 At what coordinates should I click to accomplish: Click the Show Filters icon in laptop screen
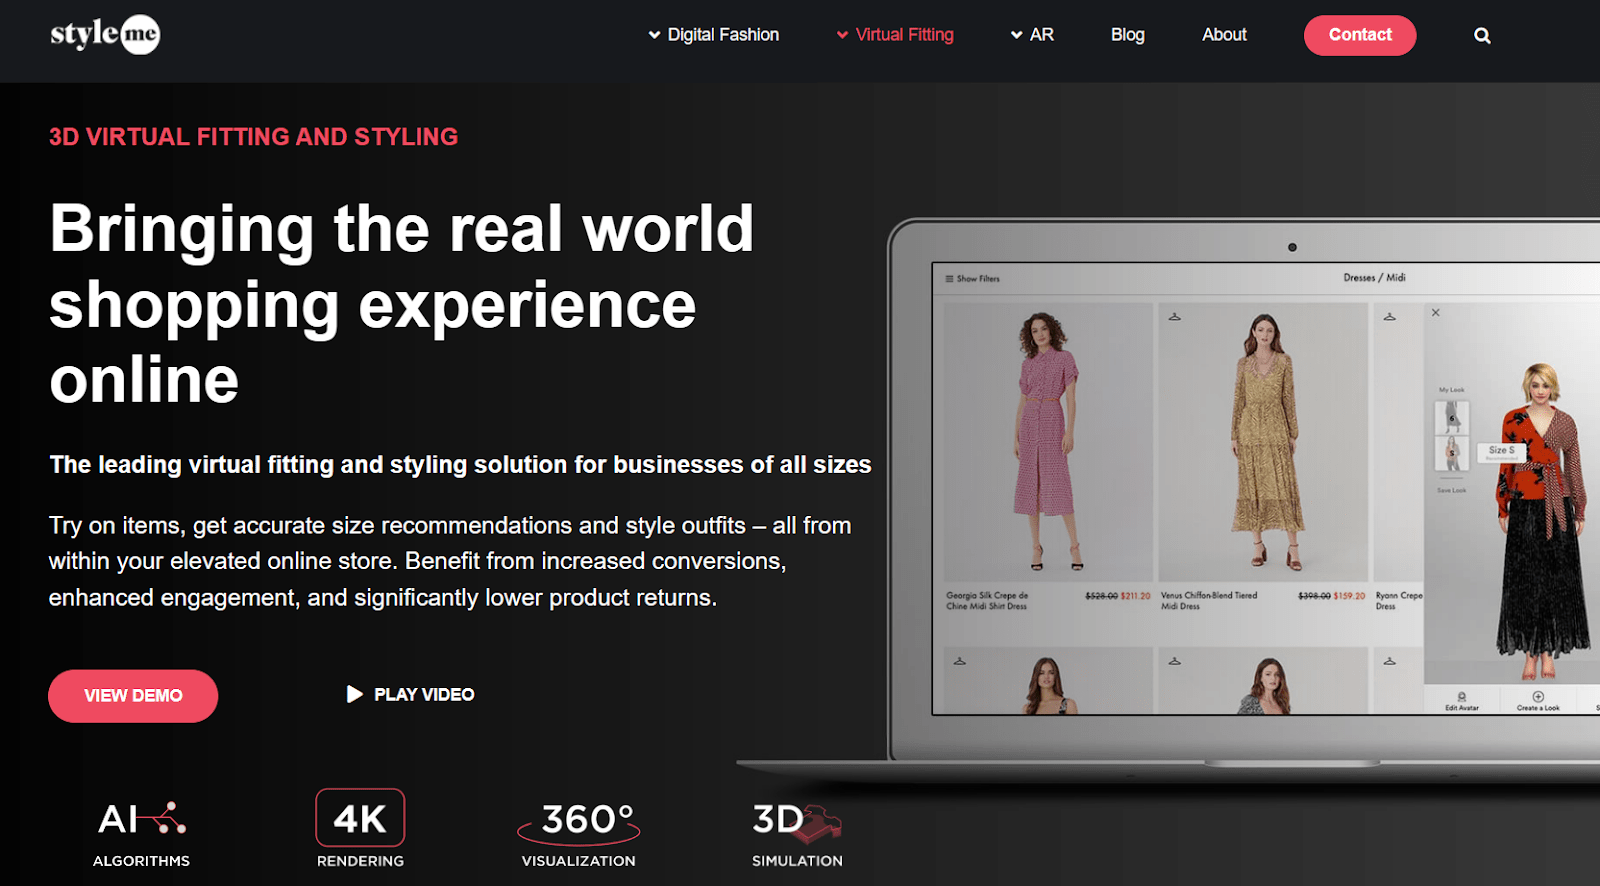[x=949, y=279]
